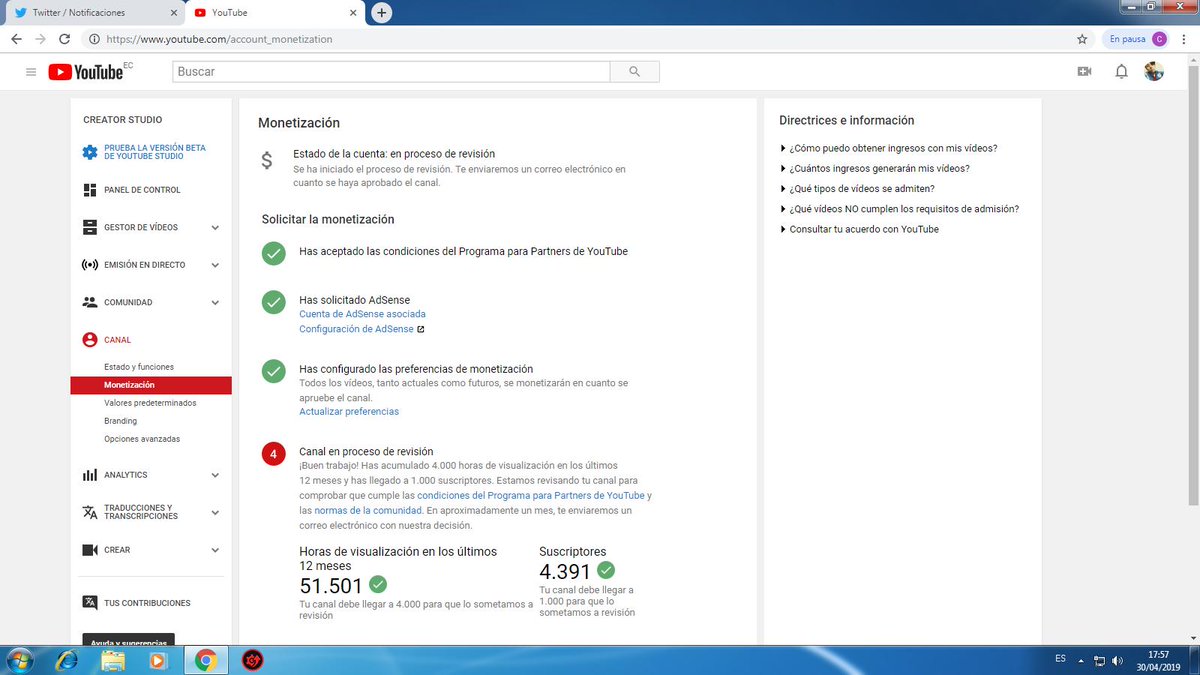
Task: Click into the Buscar search field
Action: pyautogui.click(x=391, y=72)
